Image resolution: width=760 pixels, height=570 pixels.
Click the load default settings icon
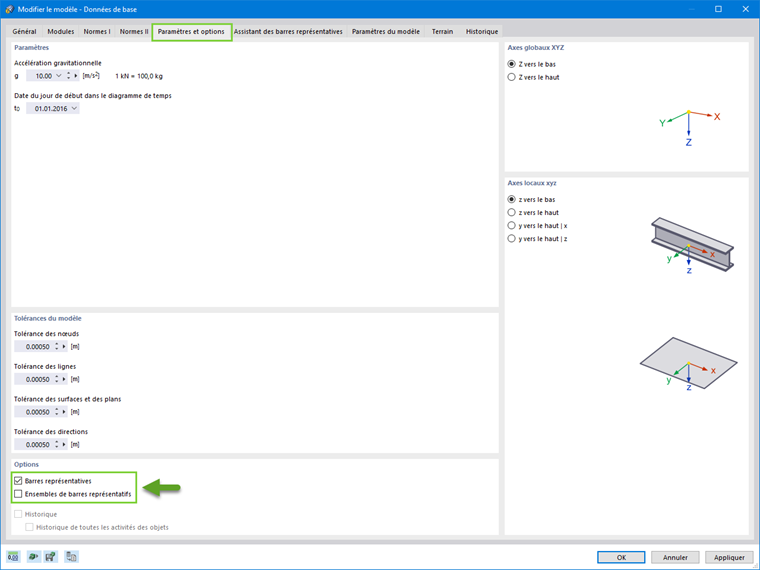click(32, 556)
